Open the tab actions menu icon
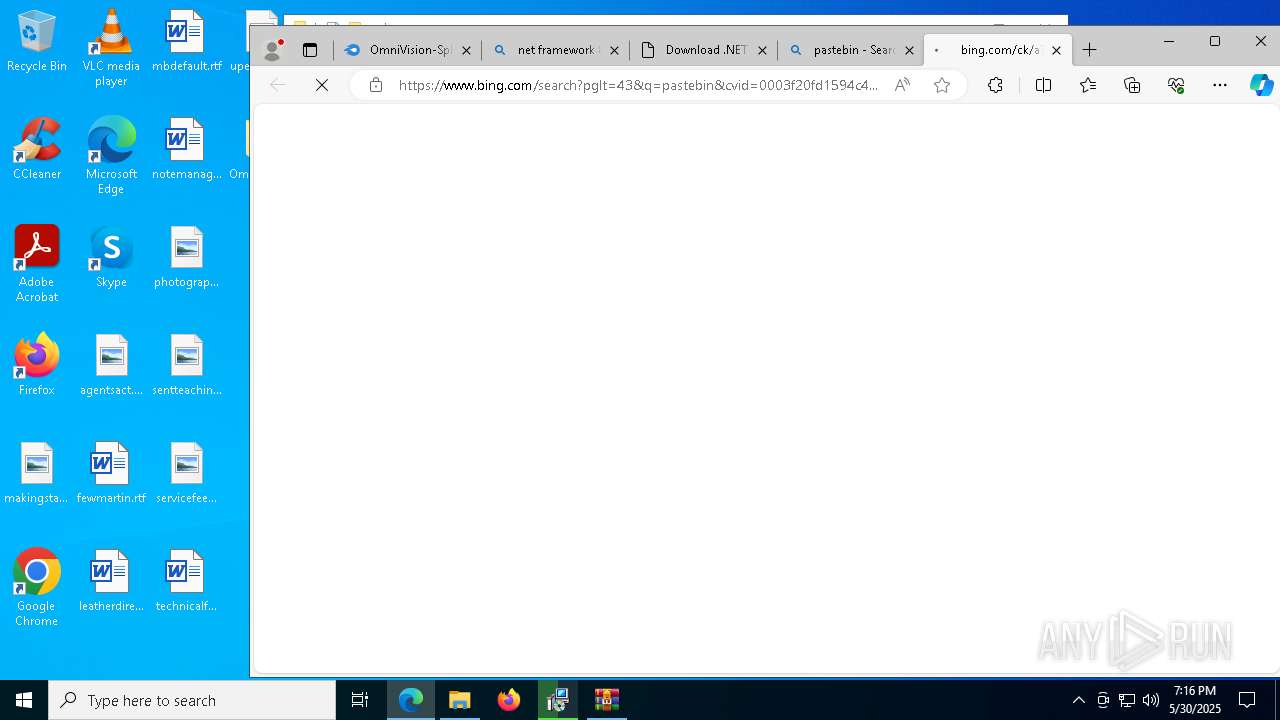The width and height of the screenshot is (1280, 720). [310, 50]
